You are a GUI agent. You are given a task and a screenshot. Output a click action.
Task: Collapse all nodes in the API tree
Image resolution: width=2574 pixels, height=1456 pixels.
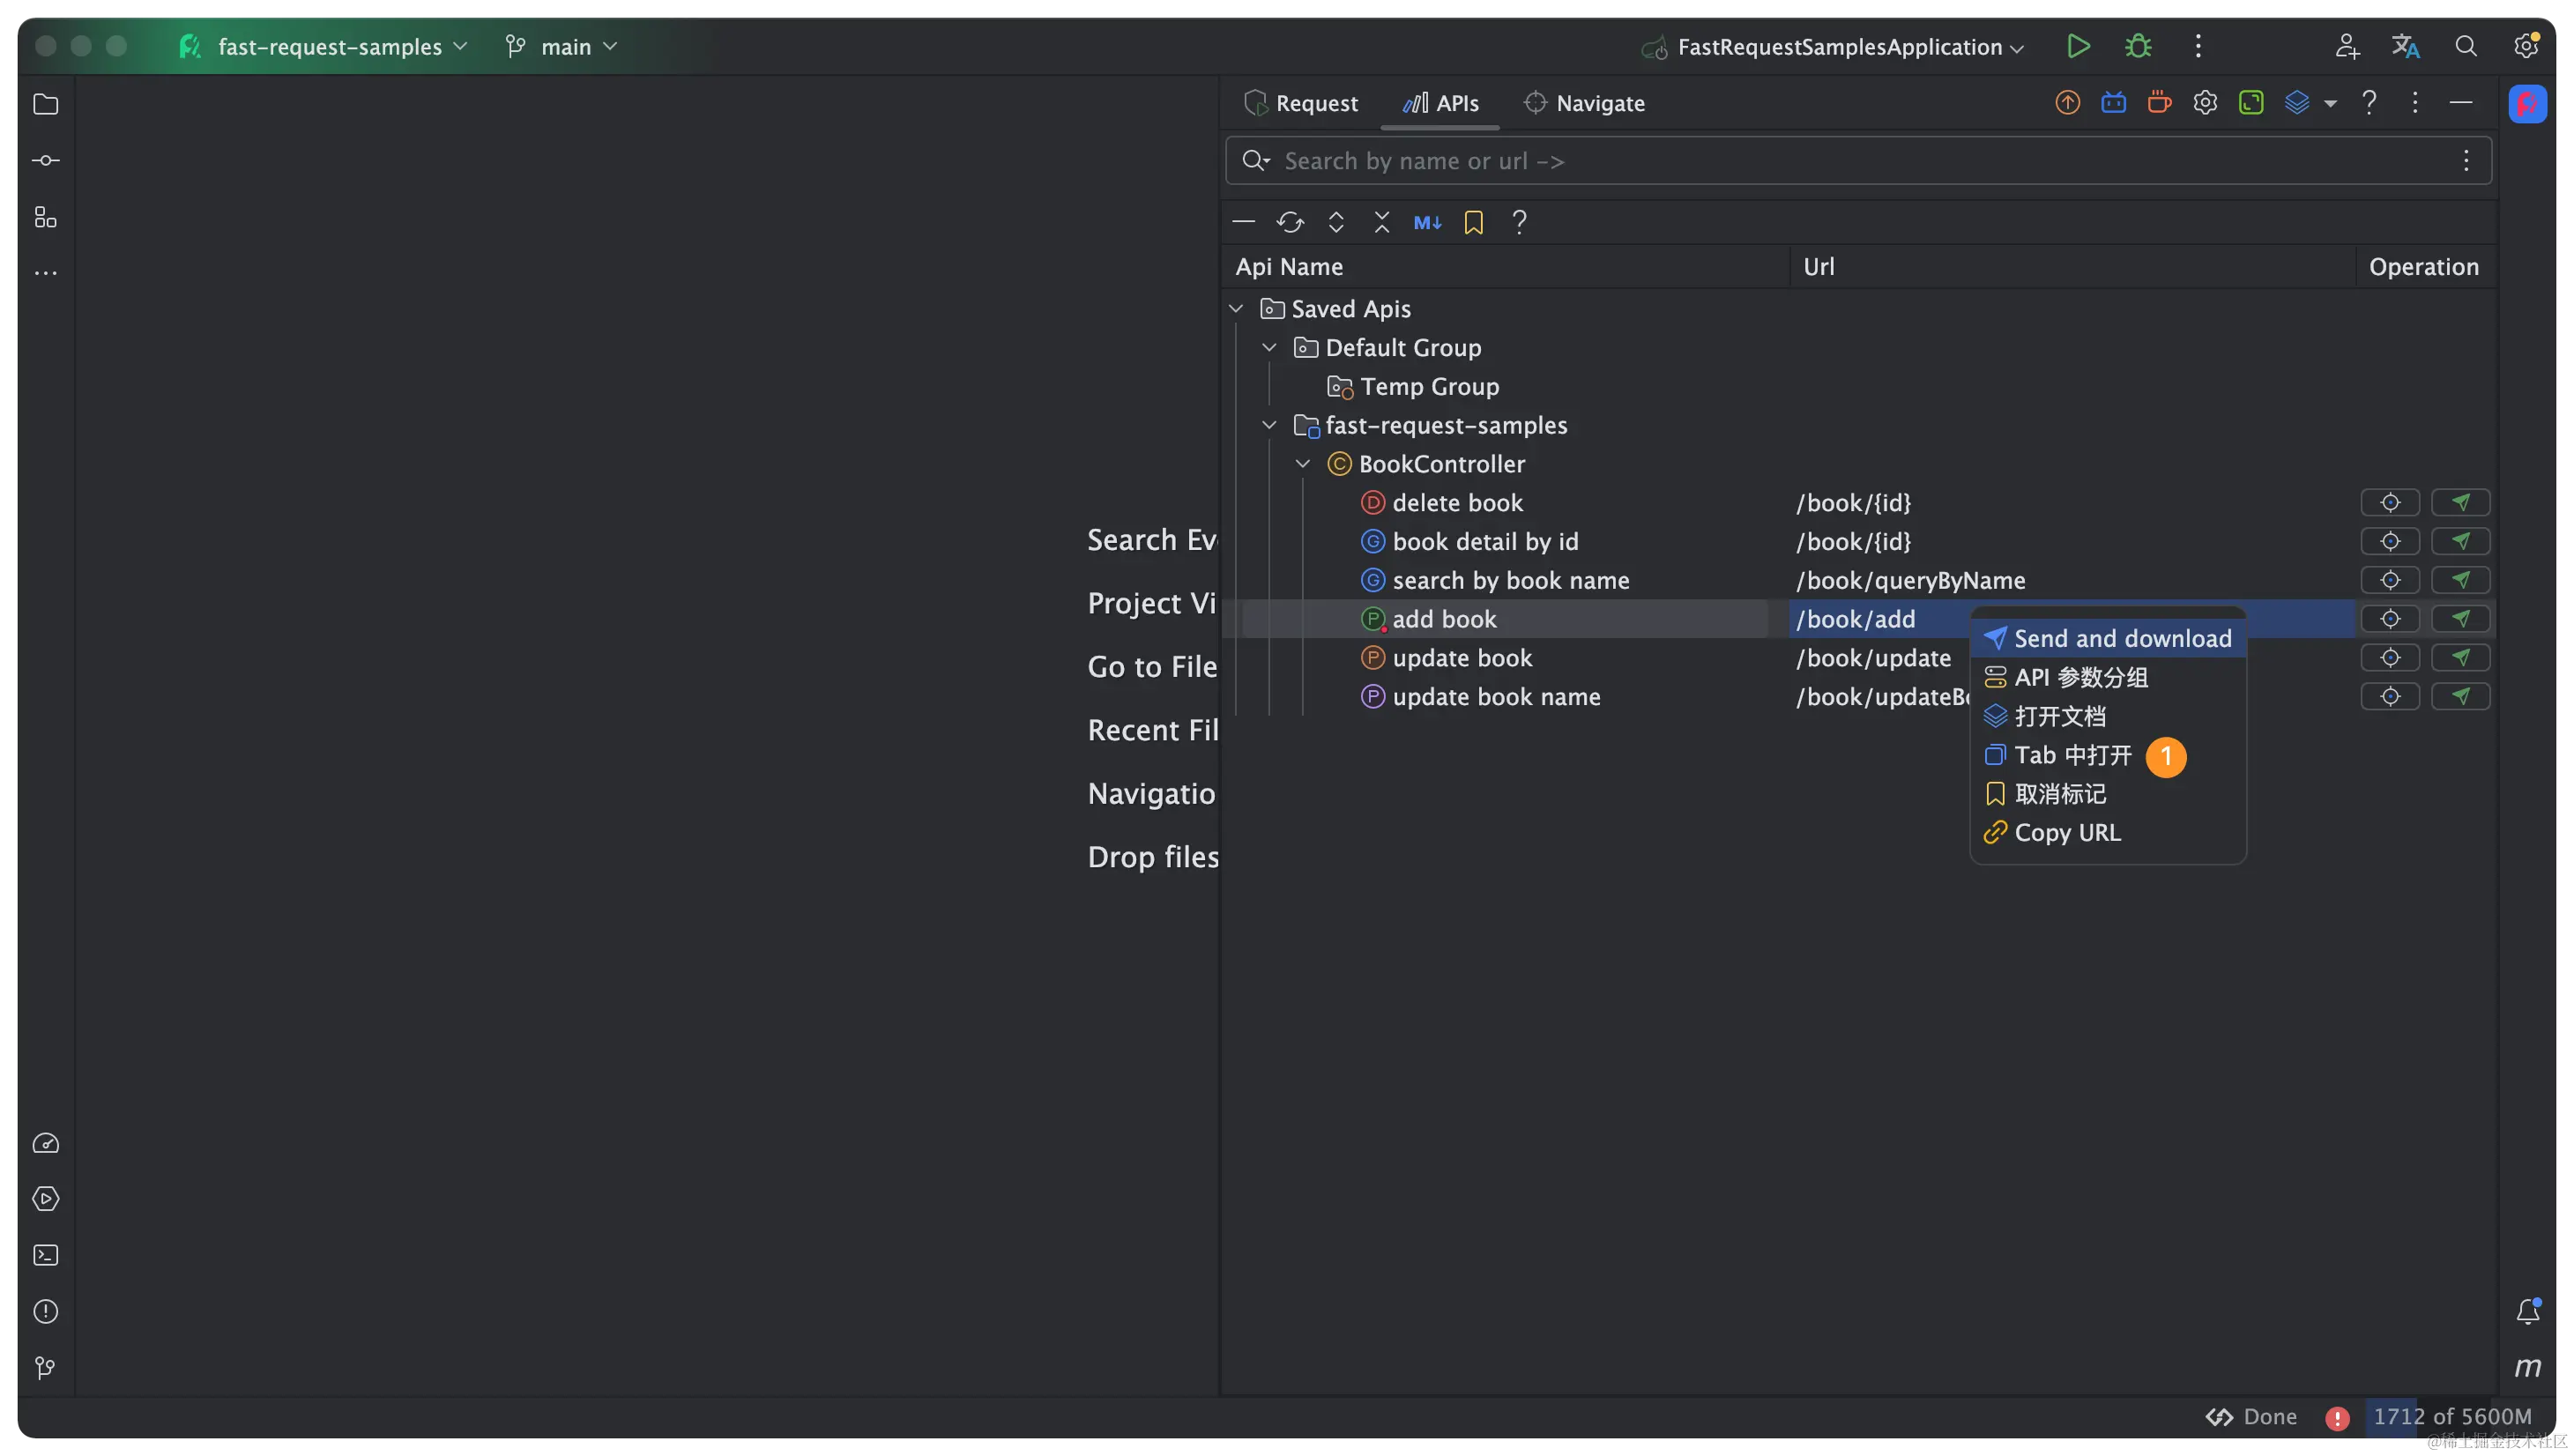(1382, 222)
